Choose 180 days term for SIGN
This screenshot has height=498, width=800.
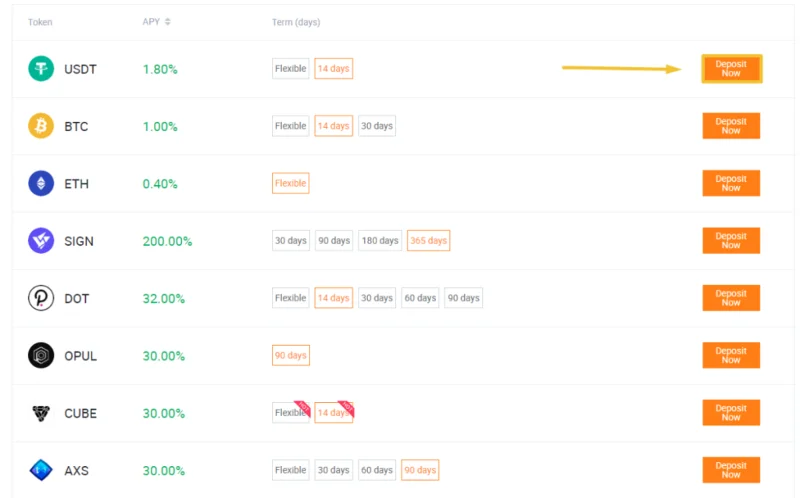click(x=380, y=240)
